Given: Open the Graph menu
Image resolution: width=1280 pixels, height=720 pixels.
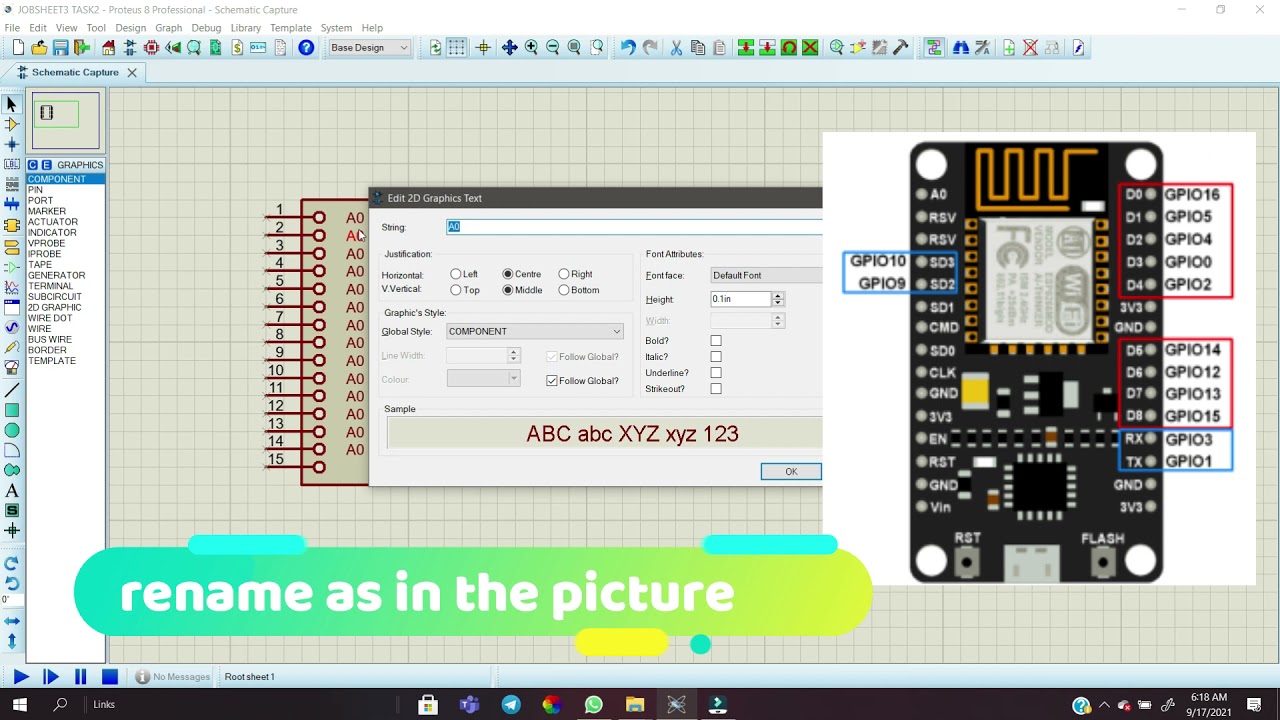Looking at the screenshot, I should 168,28.
